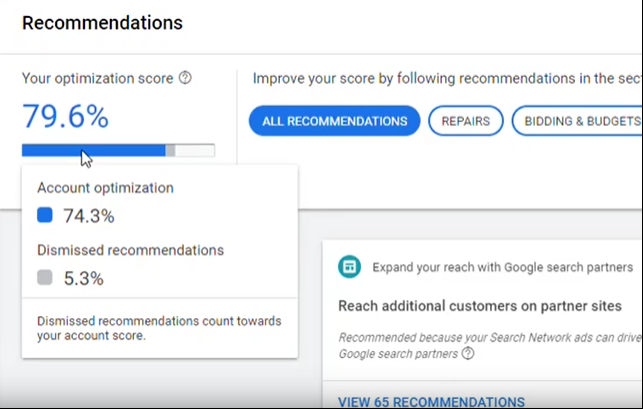Screen dimensions: 643x409
Task: Click the Recommendations page heading
Action: [x=102, y=23]
